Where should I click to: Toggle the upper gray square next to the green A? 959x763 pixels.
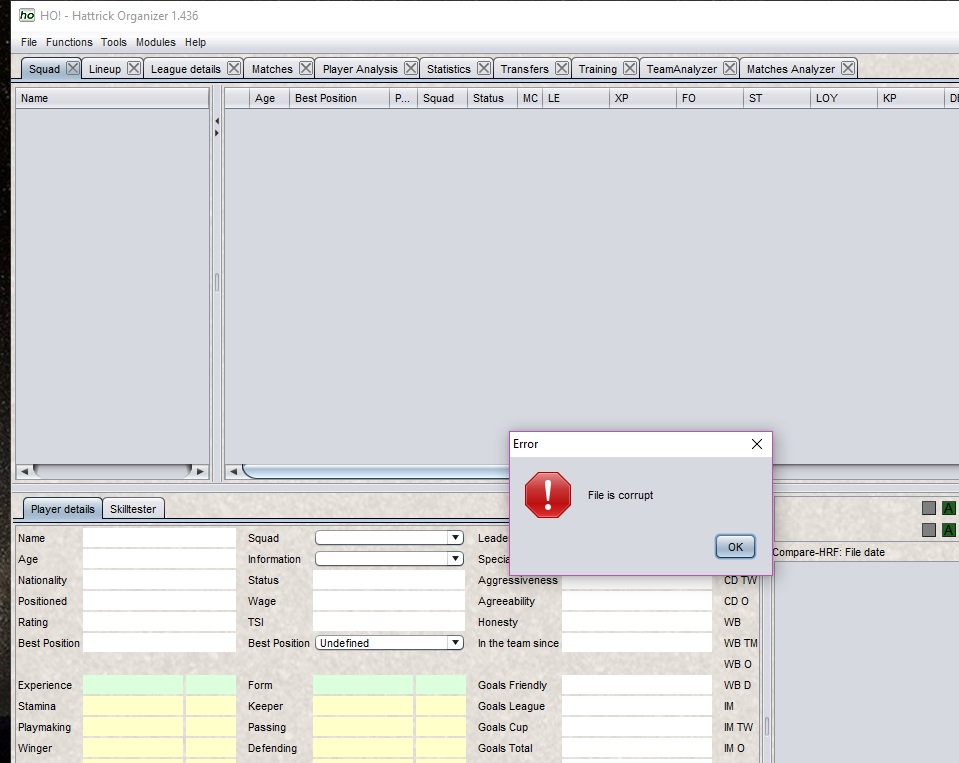[928, 507]
